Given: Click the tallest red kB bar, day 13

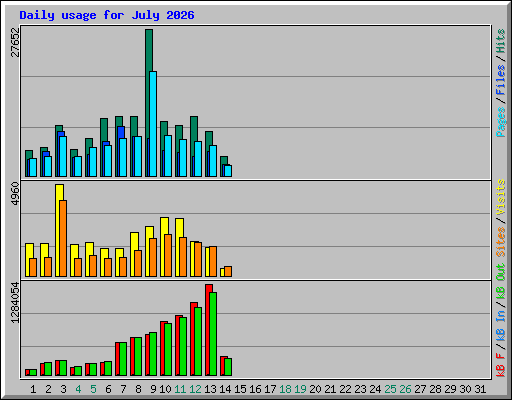Looking at the screenshot, I should (x=209, y=330).
